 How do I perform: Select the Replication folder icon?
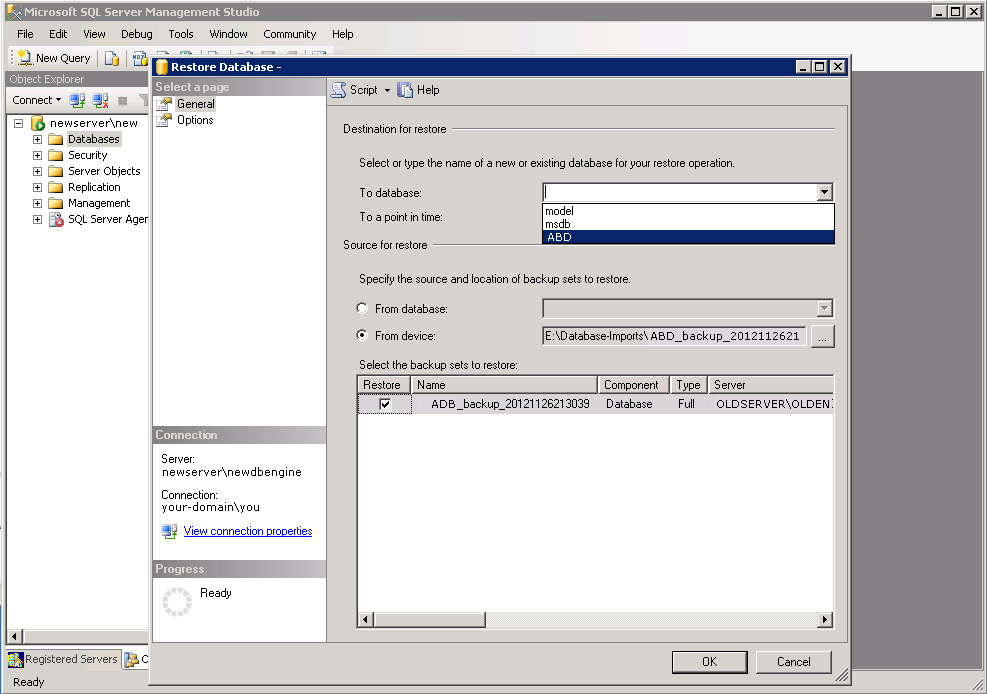pyautogui.click(x=56, y=187)
